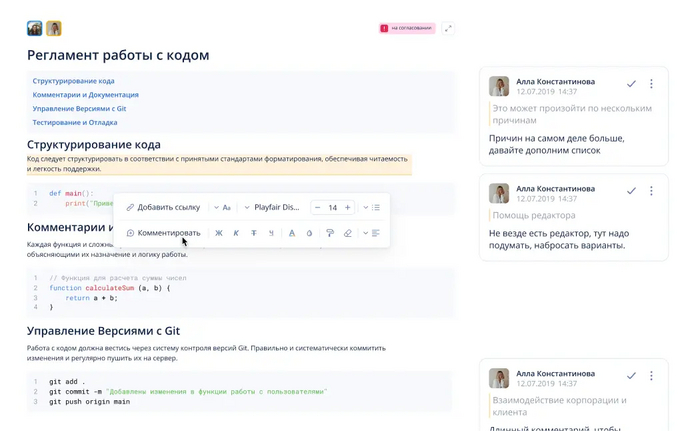The height and width of the screenshot is (431, 700).
Task: Click the font size field showing 14
Action: click(x=333, y=207)
